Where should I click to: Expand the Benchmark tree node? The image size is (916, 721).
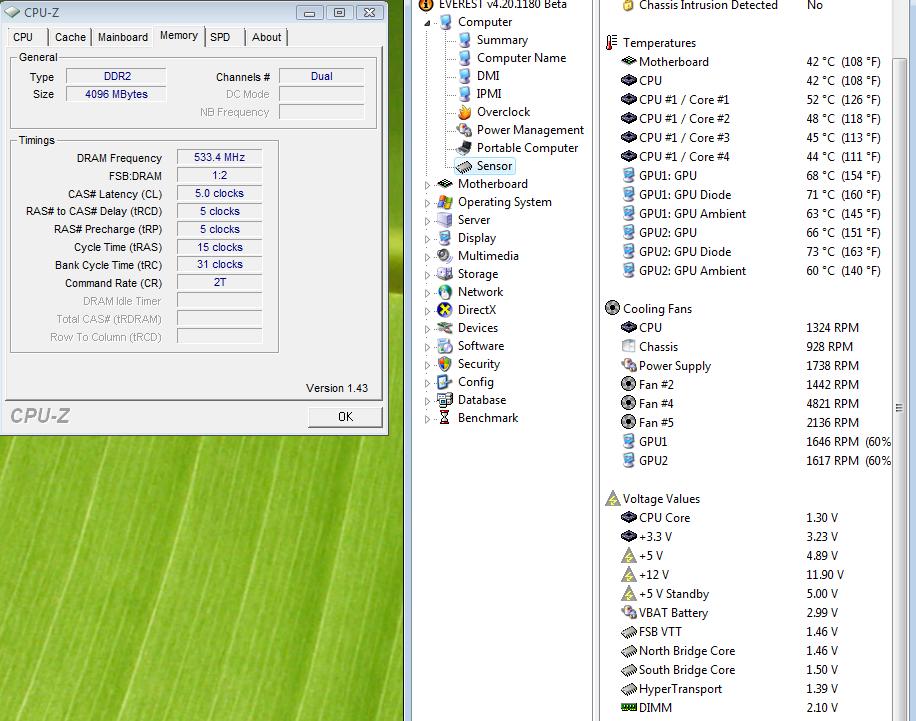428,419
